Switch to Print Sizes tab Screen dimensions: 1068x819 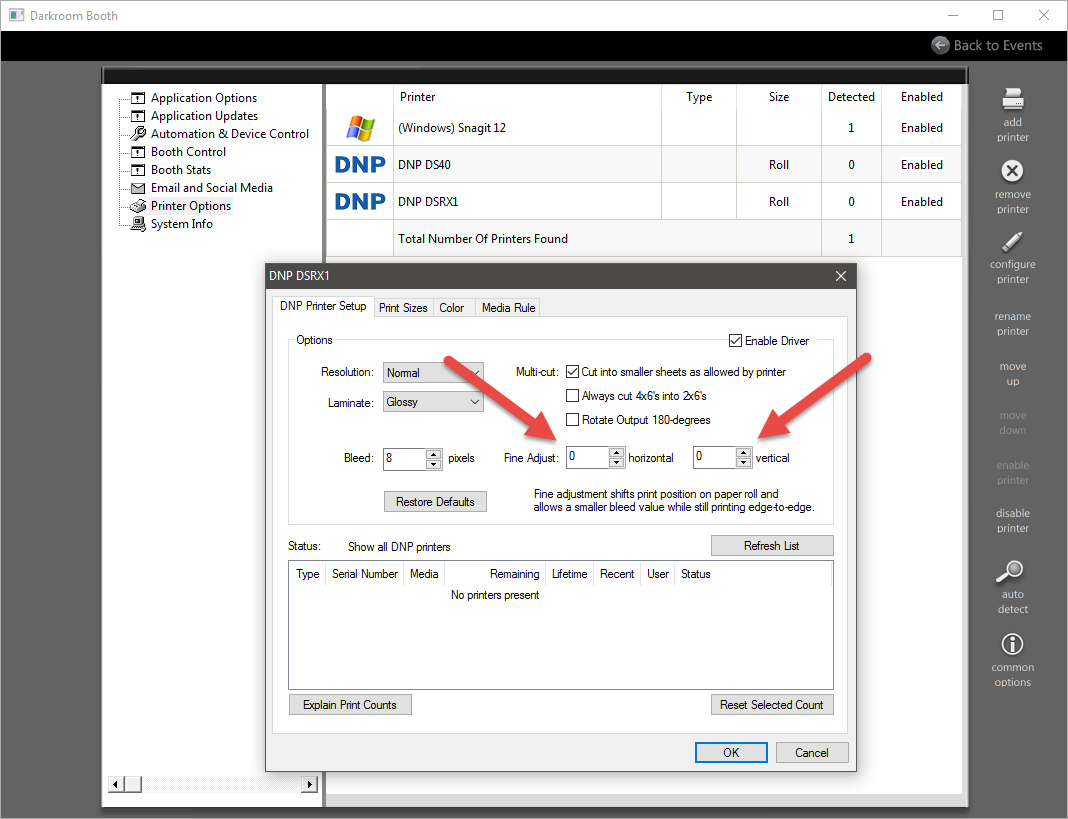point(403,308)
